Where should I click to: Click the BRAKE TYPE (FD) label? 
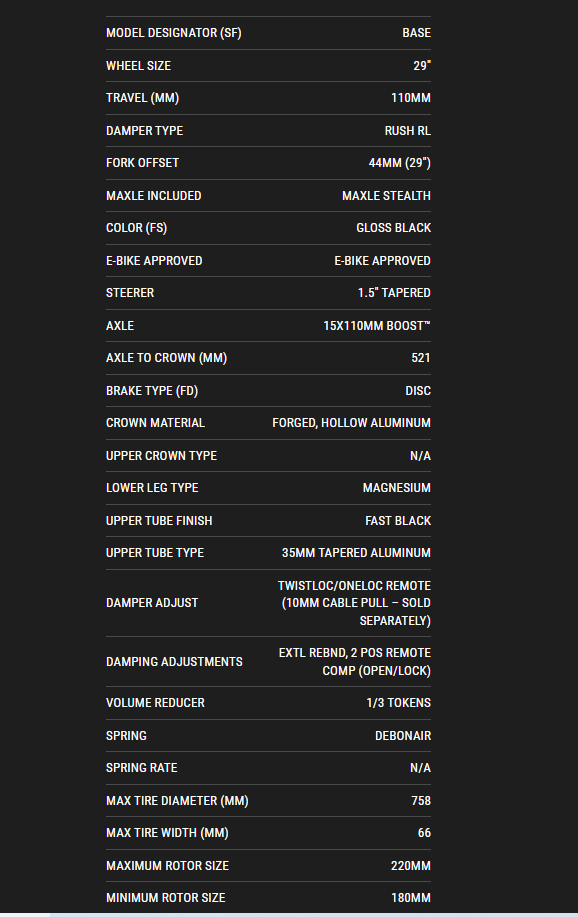[x=152, y=391]
